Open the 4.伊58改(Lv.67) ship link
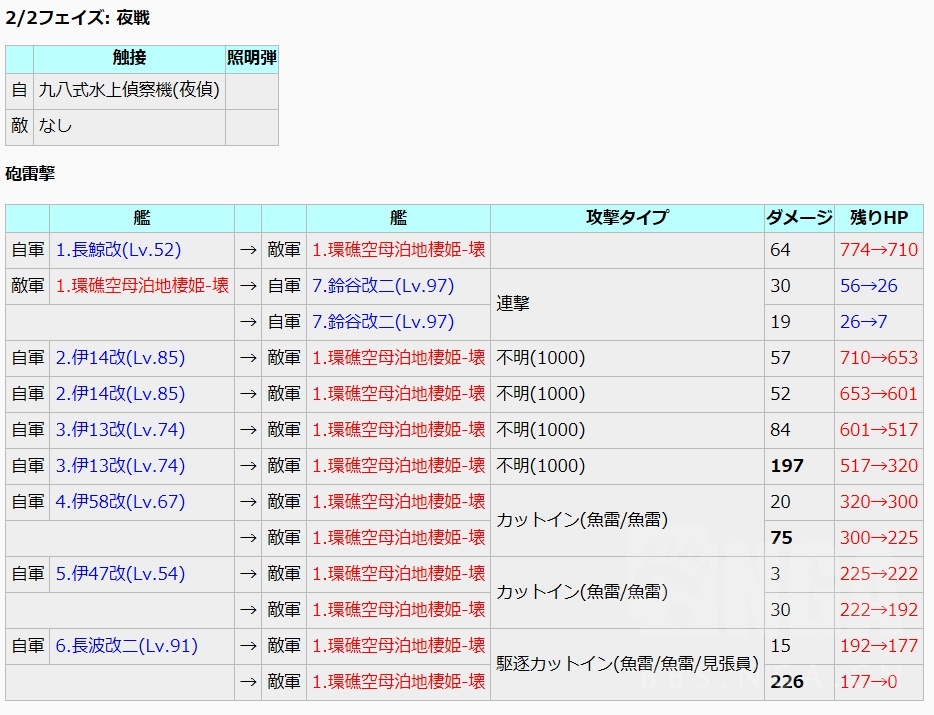934x715 pixels. pyautogui.click(x=120, y=502)
